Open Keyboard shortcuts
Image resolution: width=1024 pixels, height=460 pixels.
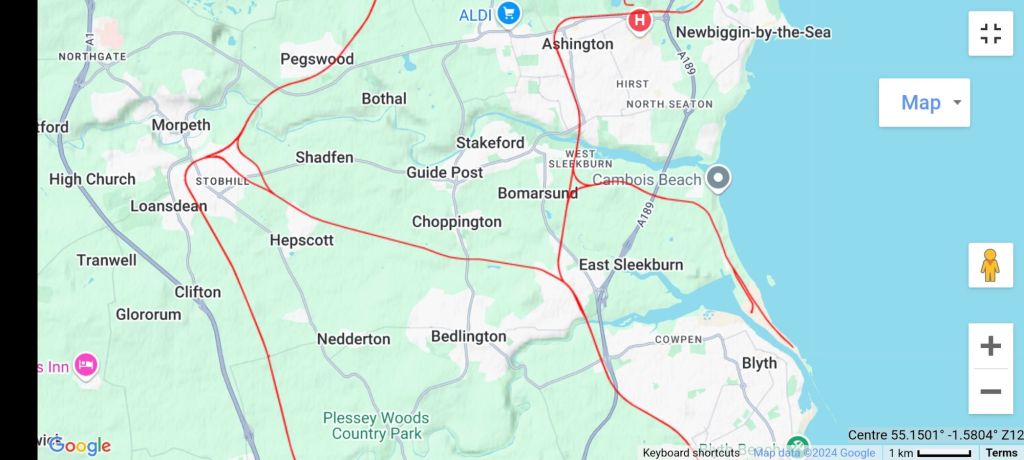point(691,453)
